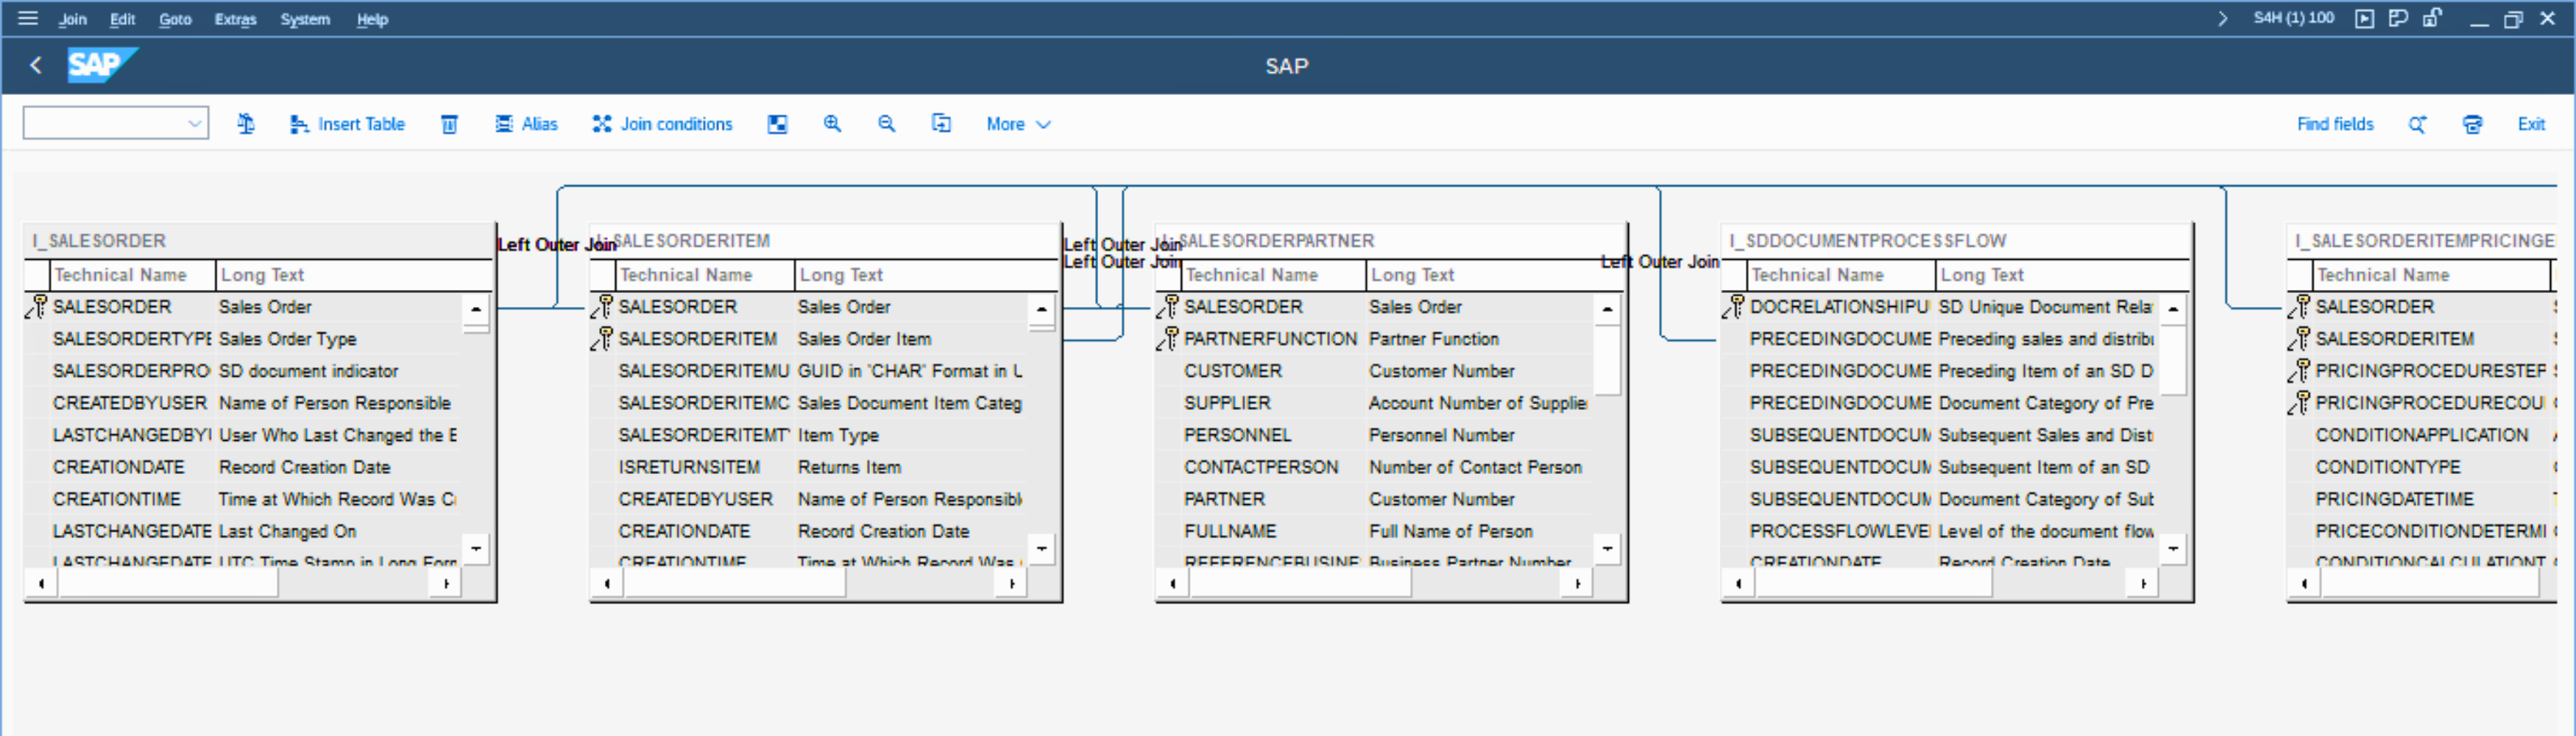This screenshot has width=2576, height=736.
Task: Click the navigation pane overview icon
Action: click(777, 124)
